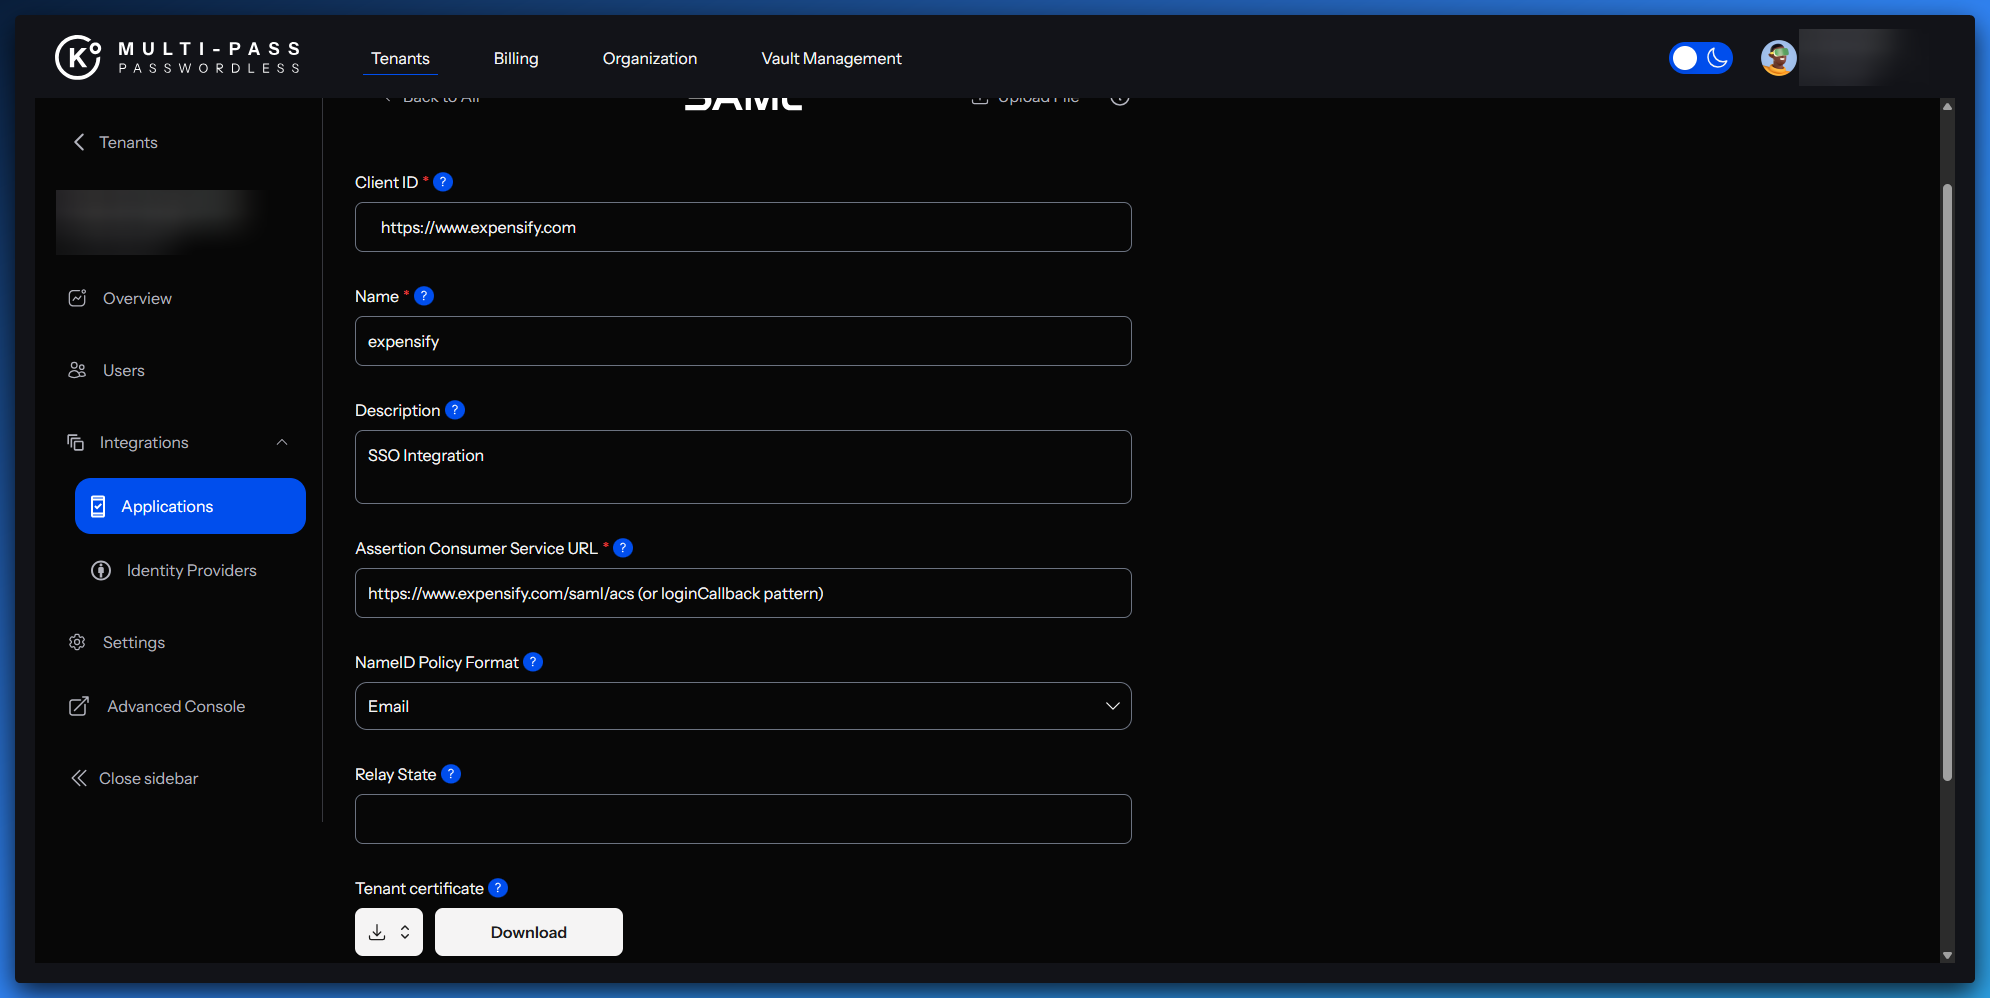Image resolution: width=1990 pixels, height=998 pixels.
Task: Open the Organization tab
Action: [650, 58]
